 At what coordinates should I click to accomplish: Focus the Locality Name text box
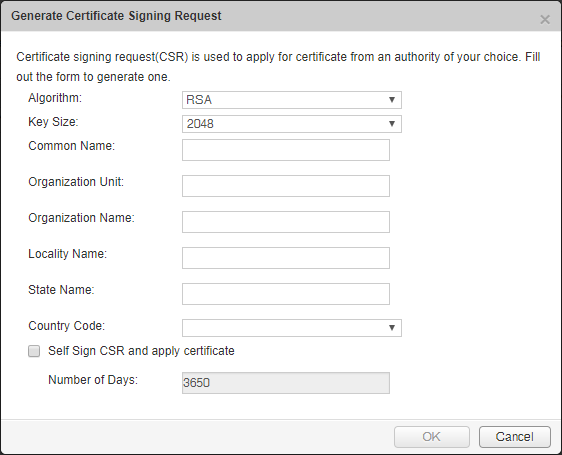(286, 258)
